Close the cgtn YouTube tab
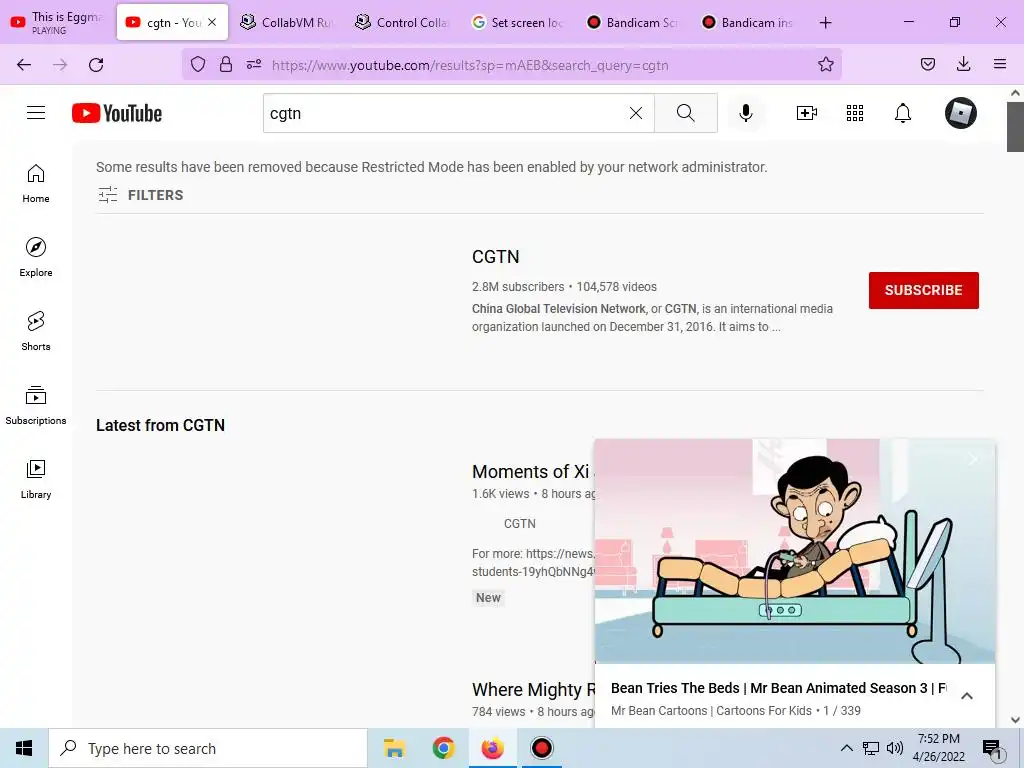This screenshot has height=768, width=1024. (x=212, y=22)
